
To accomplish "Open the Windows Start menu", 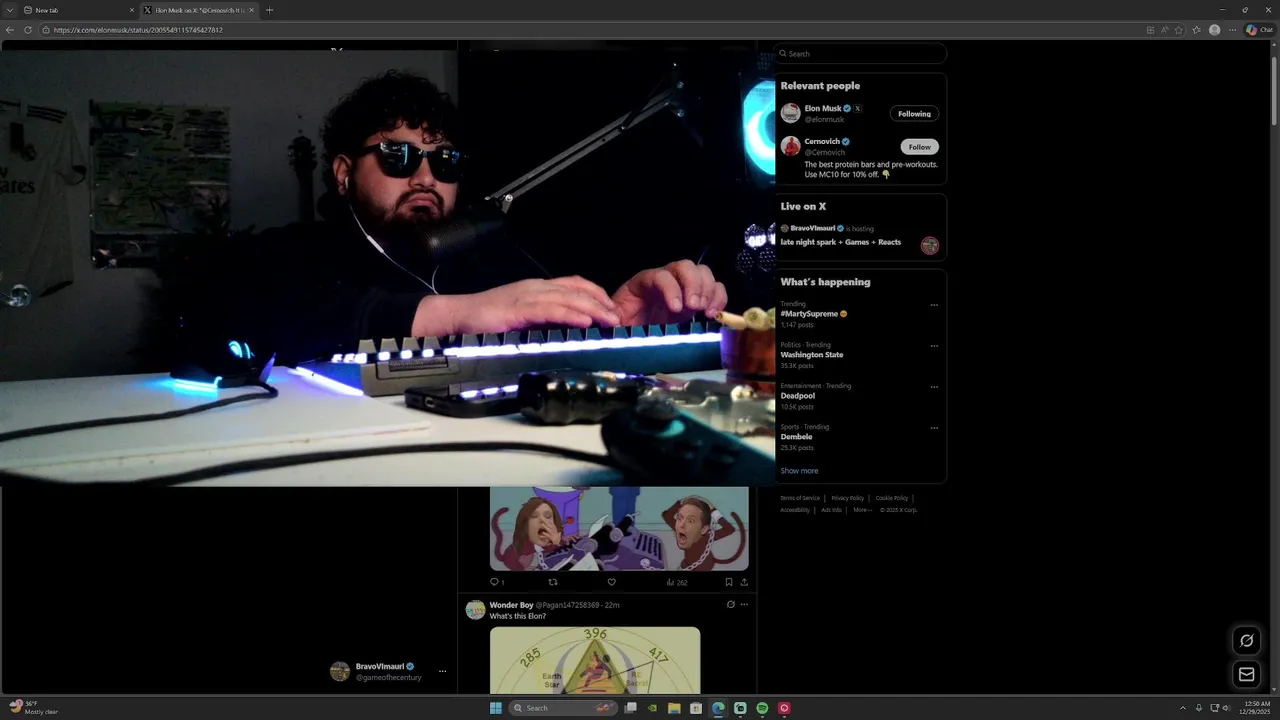I will (496, 708).
